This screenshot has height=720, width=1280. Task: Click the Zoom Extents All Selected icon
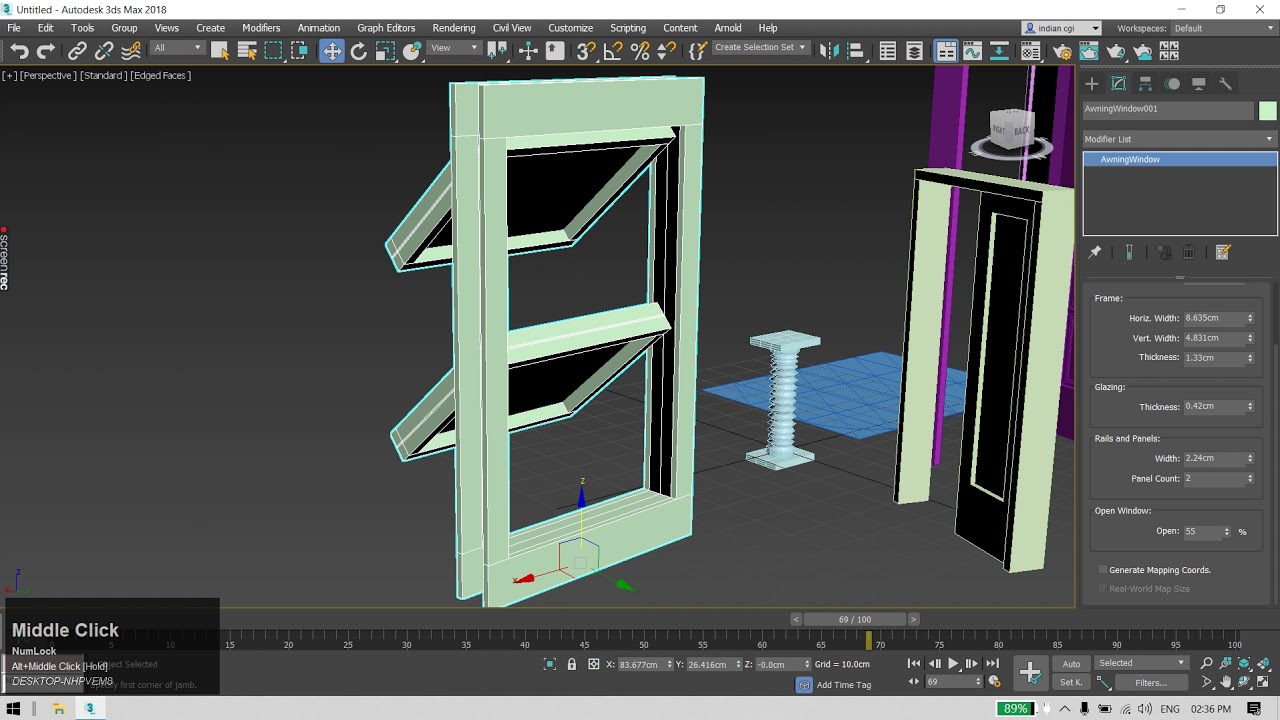[1264, 664]
